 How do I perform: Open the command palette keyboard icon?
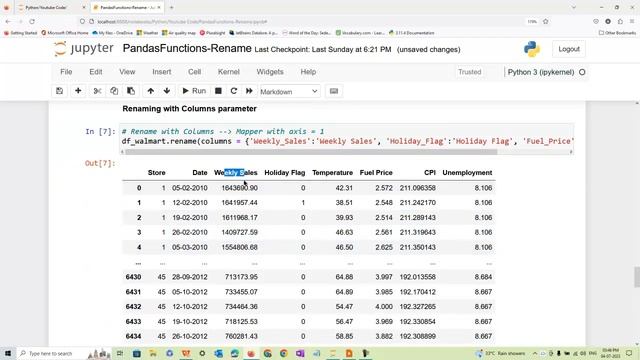(x=334, y=91)
